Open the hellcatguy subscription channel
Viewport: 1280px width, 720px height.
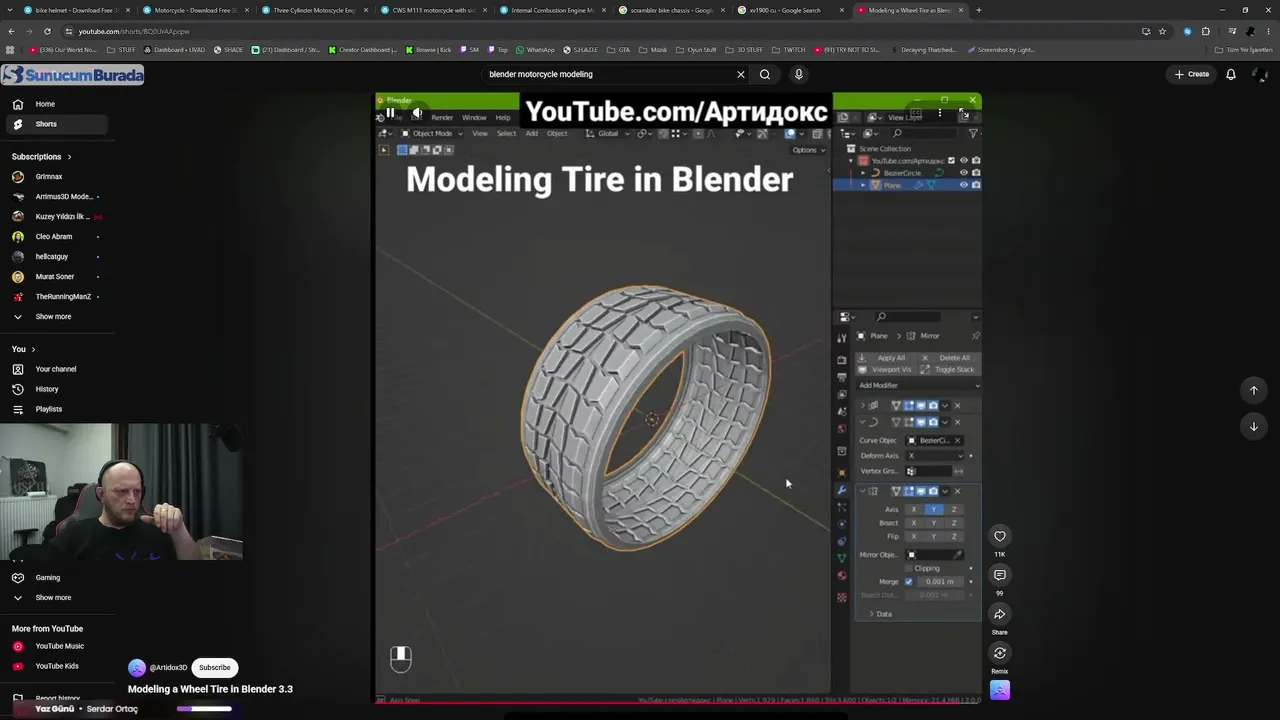(57, 257)
